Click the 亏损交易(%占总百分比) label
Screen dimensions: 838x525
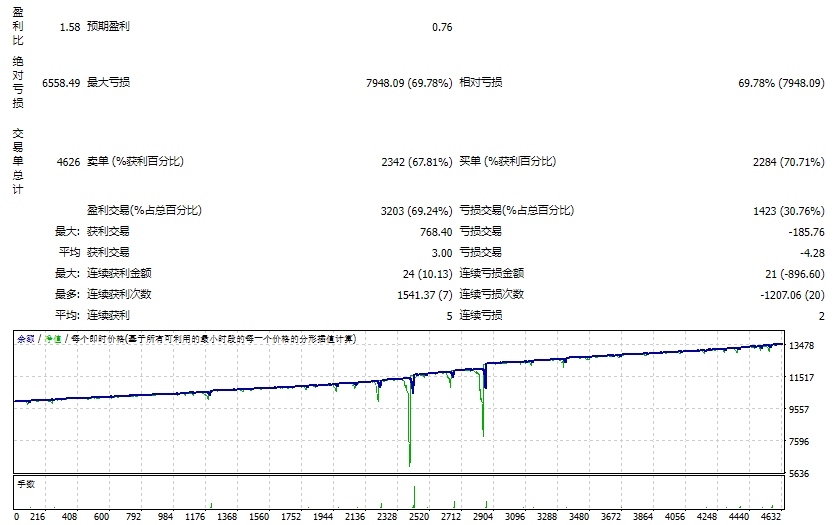tap(517, 211)
